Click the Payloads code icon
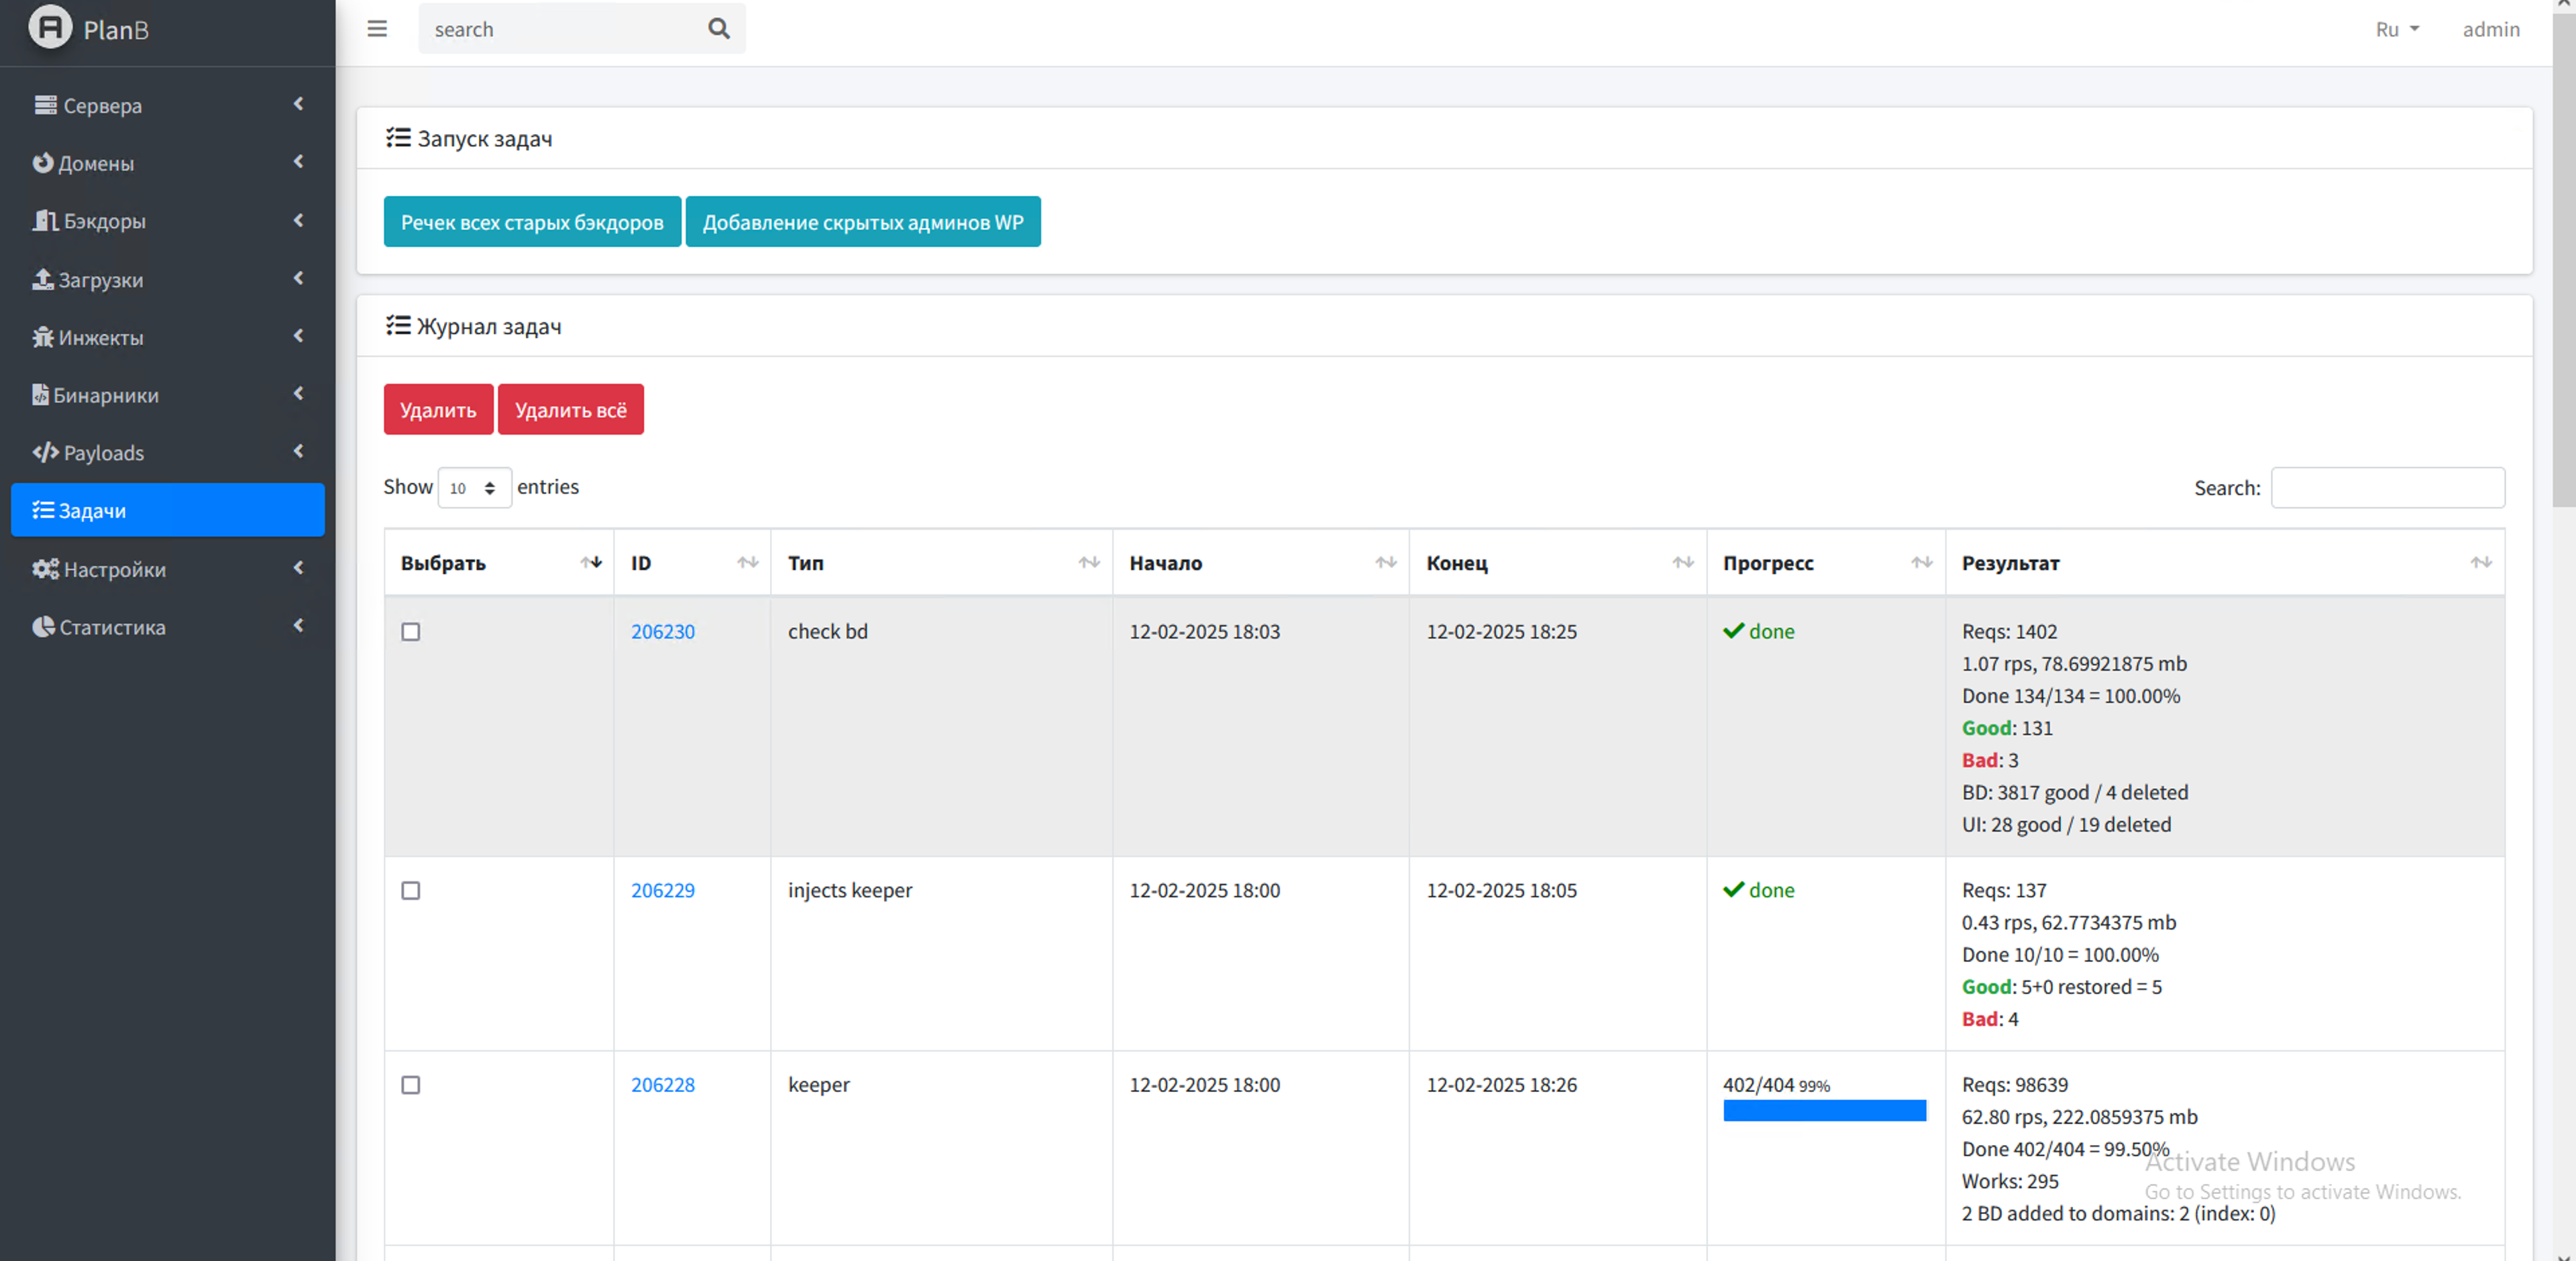The height and width of the screenshot is (1261, 2576). click(45, 452)
